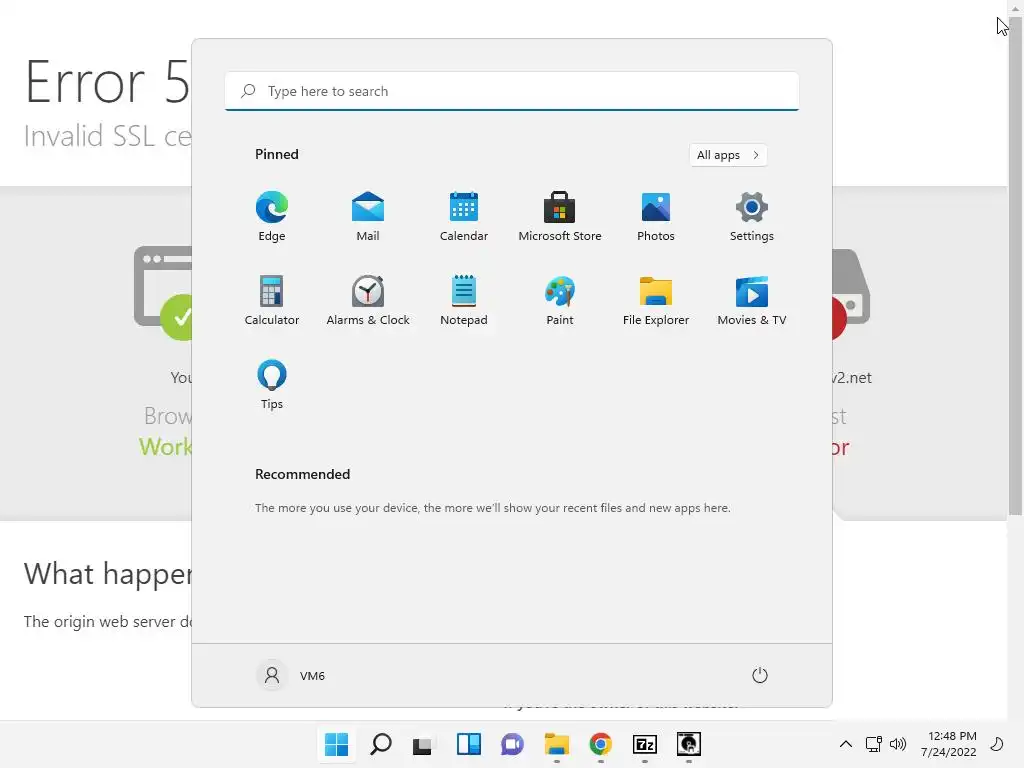Screen dimensions: 1024x768
Task: Launch the Paint app
Action: (560, 300)
